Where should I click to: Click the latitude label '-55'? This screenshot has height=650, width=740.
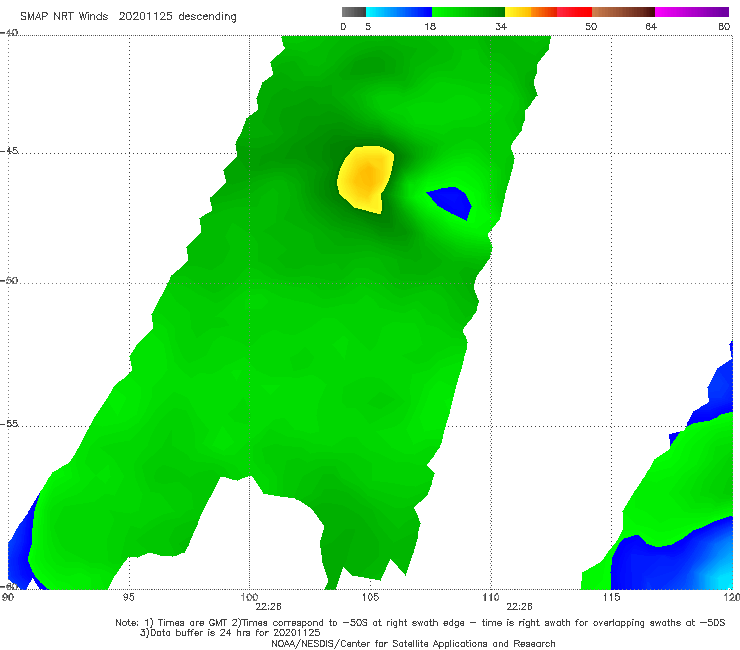coord(9,424)
